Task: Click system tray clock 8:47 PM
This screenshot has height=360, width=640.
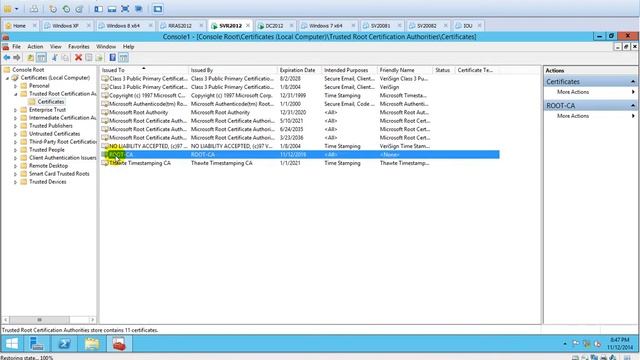Action: (x=620, y=340)
